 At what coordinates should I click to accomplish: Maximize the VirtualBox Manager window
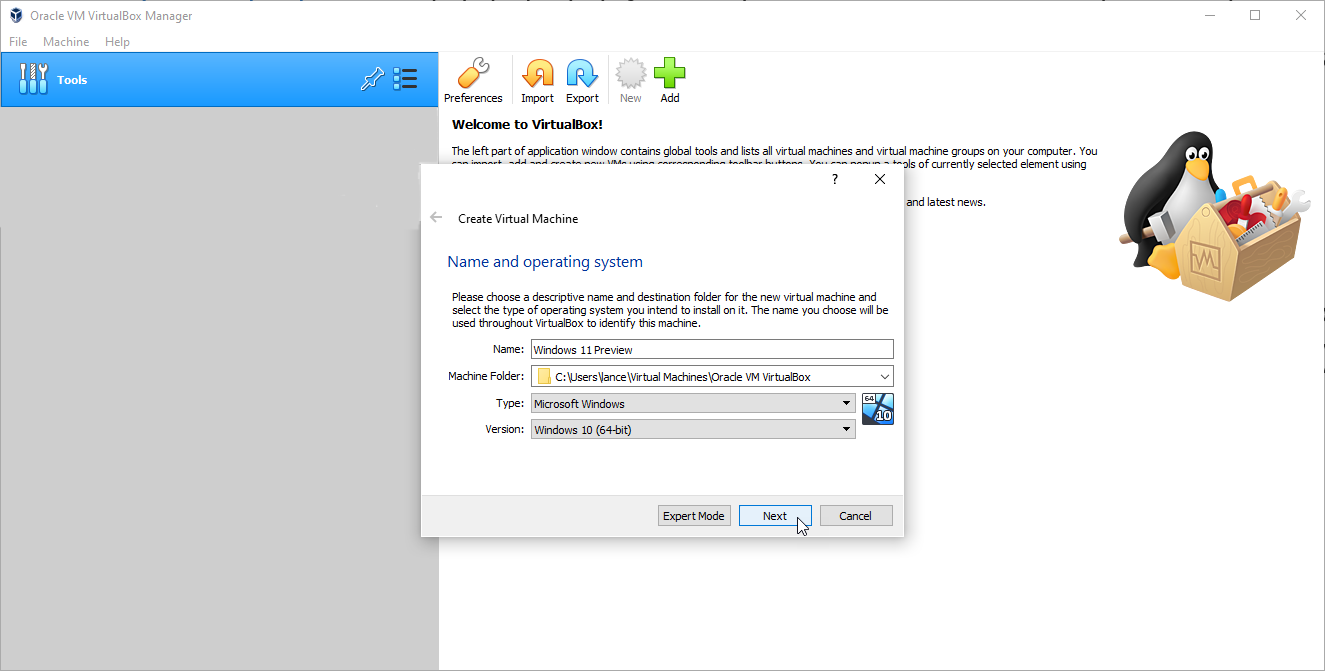click(1255, 15)
